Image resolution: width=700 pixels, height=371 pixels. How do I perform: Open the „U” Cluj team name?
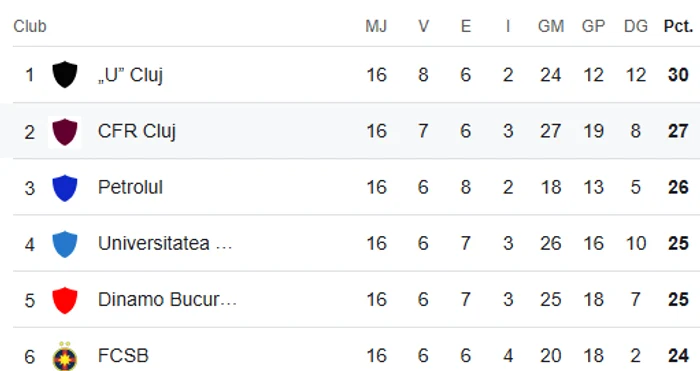130,75
